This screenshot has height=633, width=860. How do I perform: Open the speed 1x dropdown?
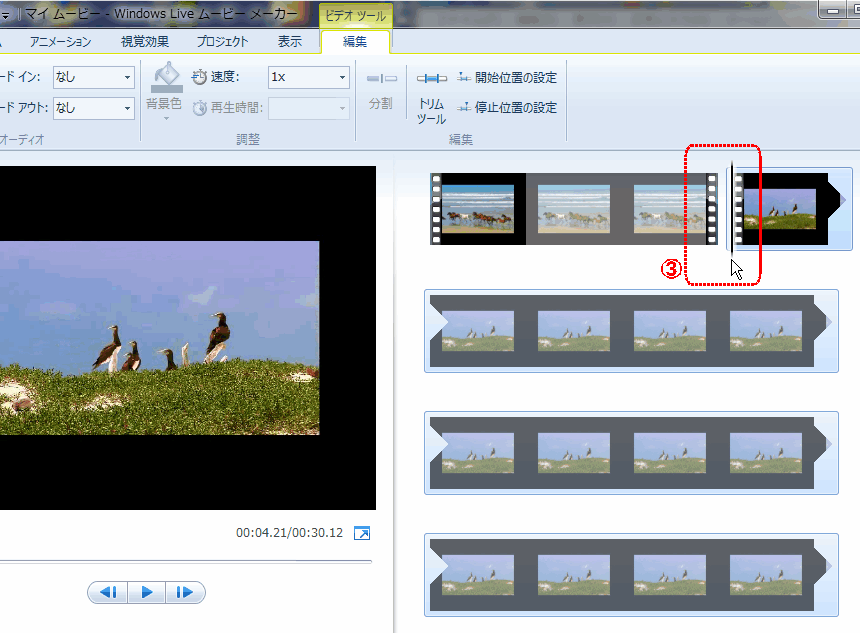[x=341, y=77]
